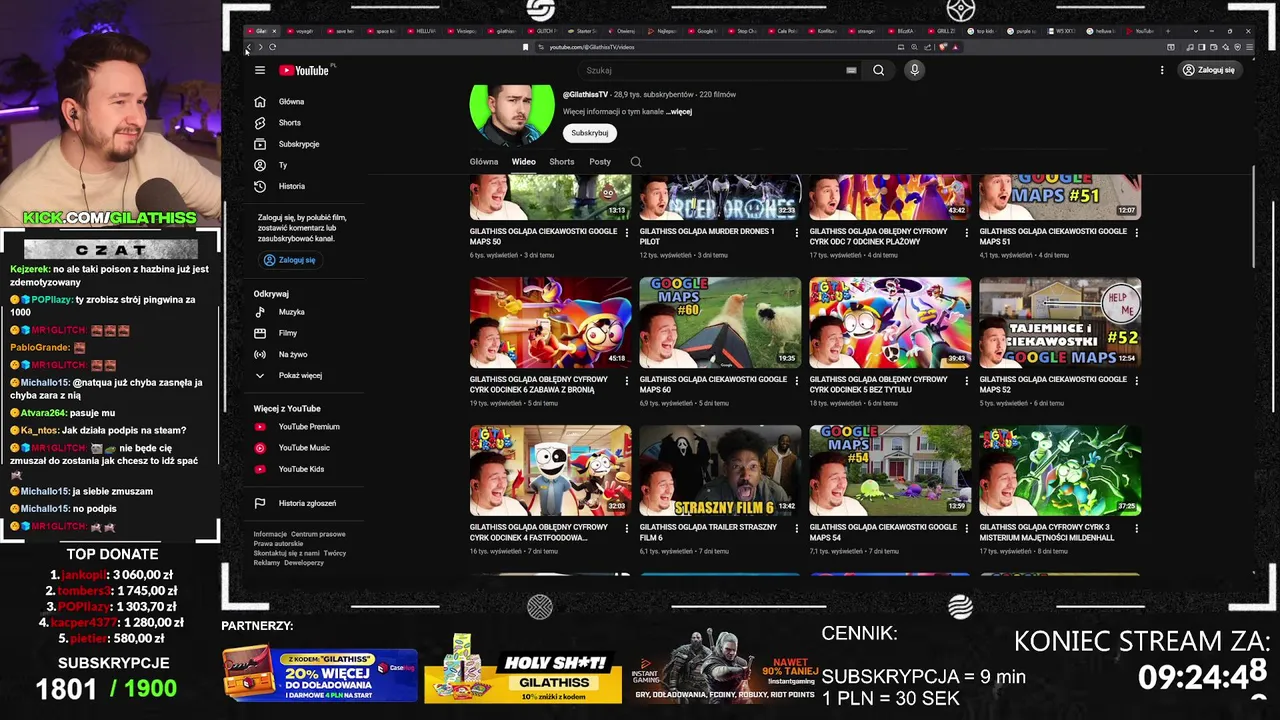The width and height of the screenshot is (1280, 720).
Task: Click the GilathissTV channel avatar
Action: pos(512,115)
